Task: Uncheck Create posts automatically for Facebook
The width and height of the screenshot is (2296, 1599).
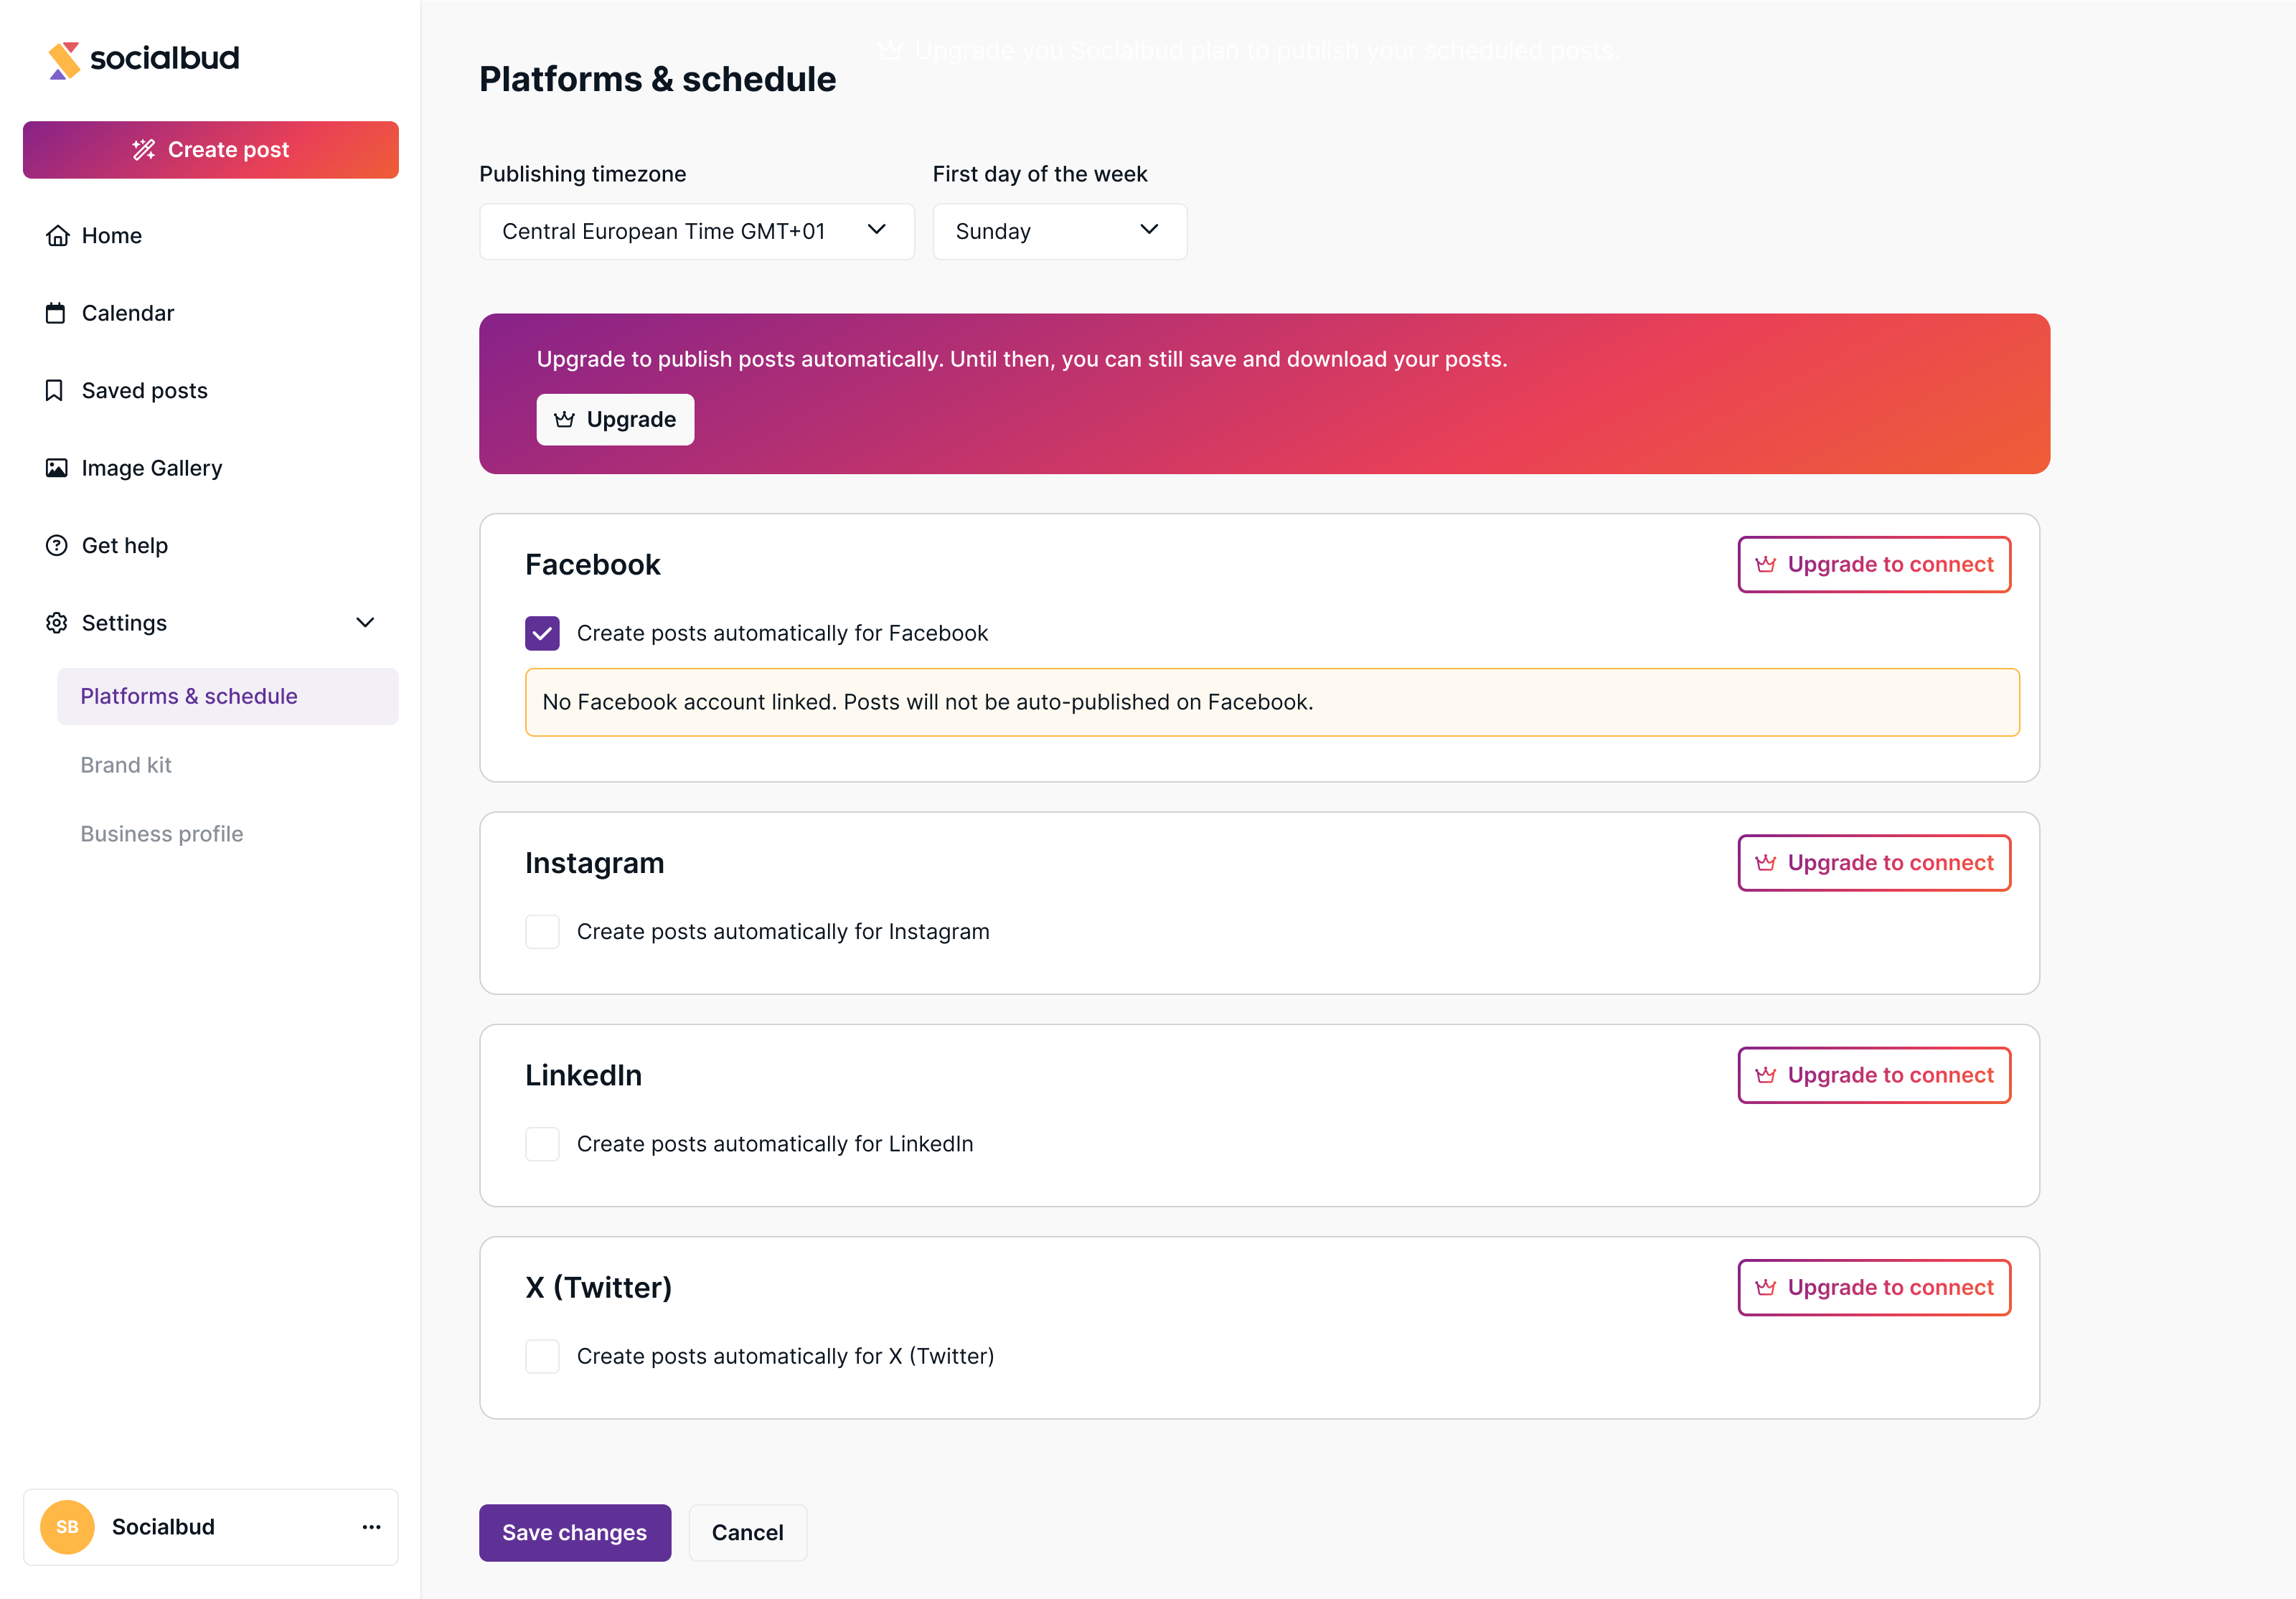Action: 542,633
